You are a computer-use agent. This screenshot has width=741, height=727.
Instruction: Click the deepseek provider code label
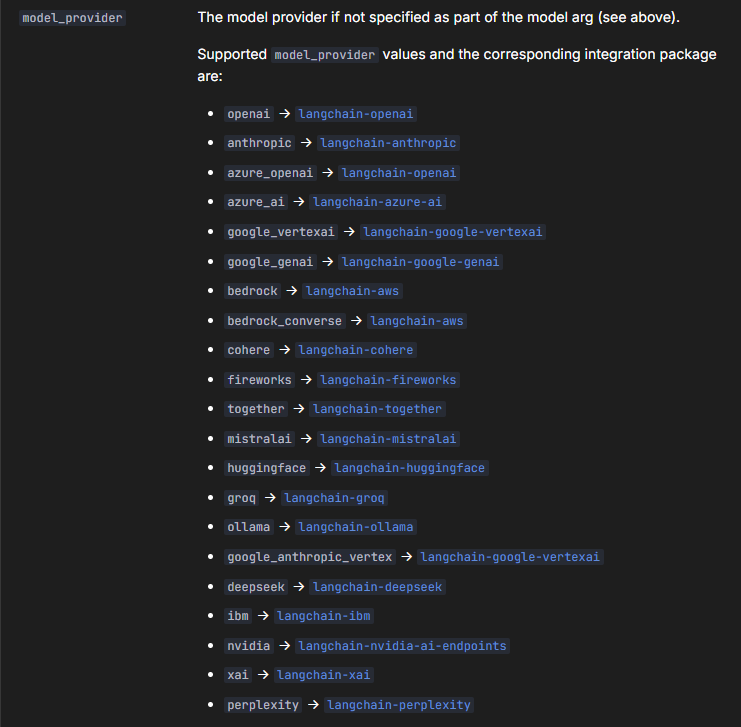(256, 587)
